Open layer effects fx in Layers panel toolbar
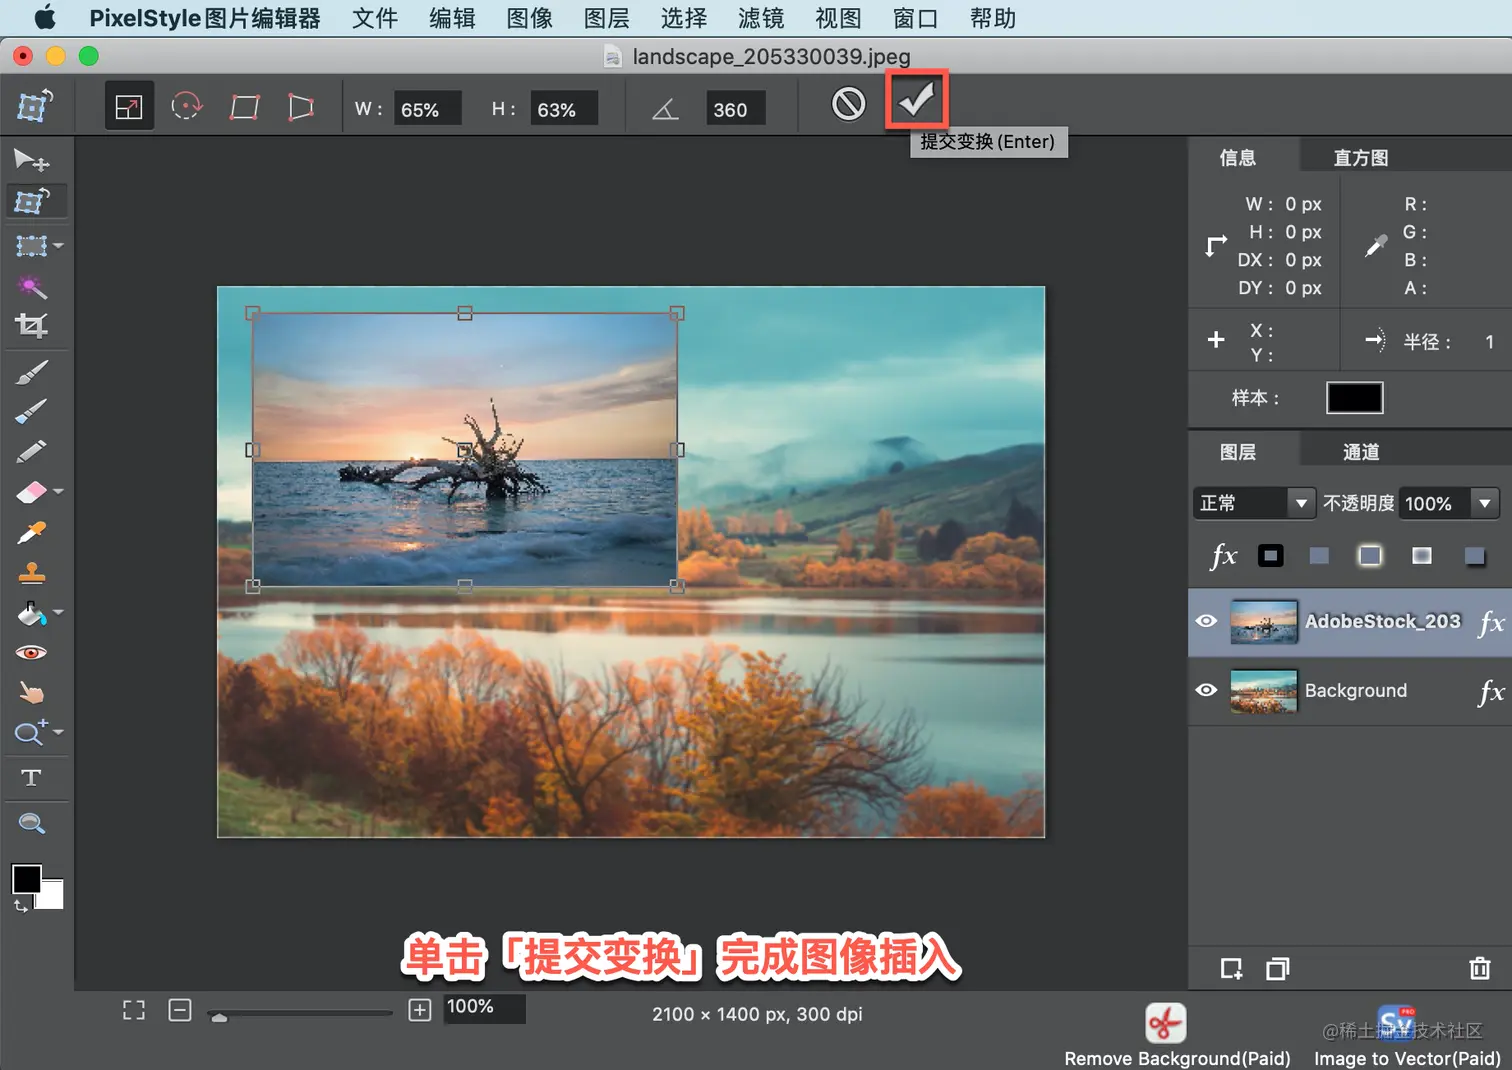This screenshot has height=1070, width=1512. coord(1224,556)
